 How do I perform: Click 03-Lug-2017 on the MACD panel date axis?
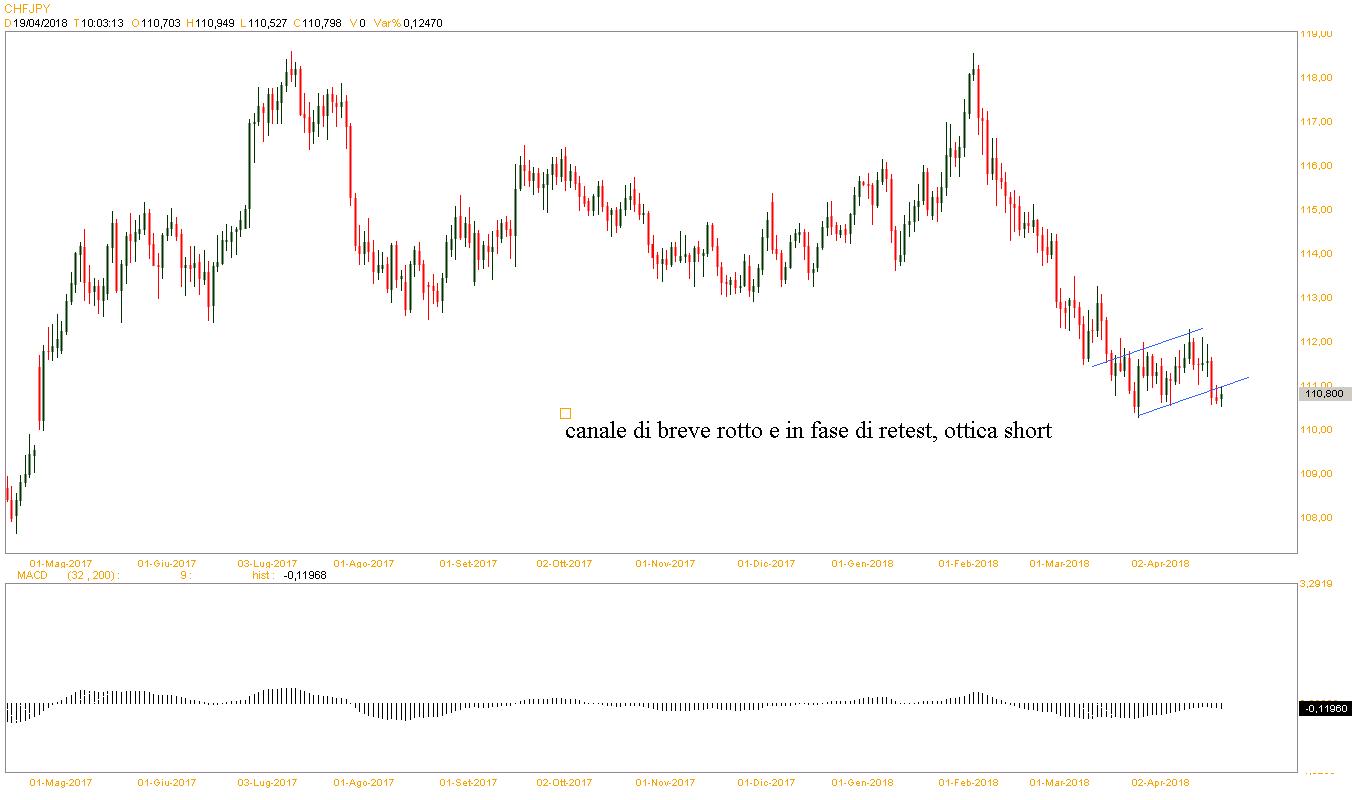pyautogui.click(x=267, y=783)
